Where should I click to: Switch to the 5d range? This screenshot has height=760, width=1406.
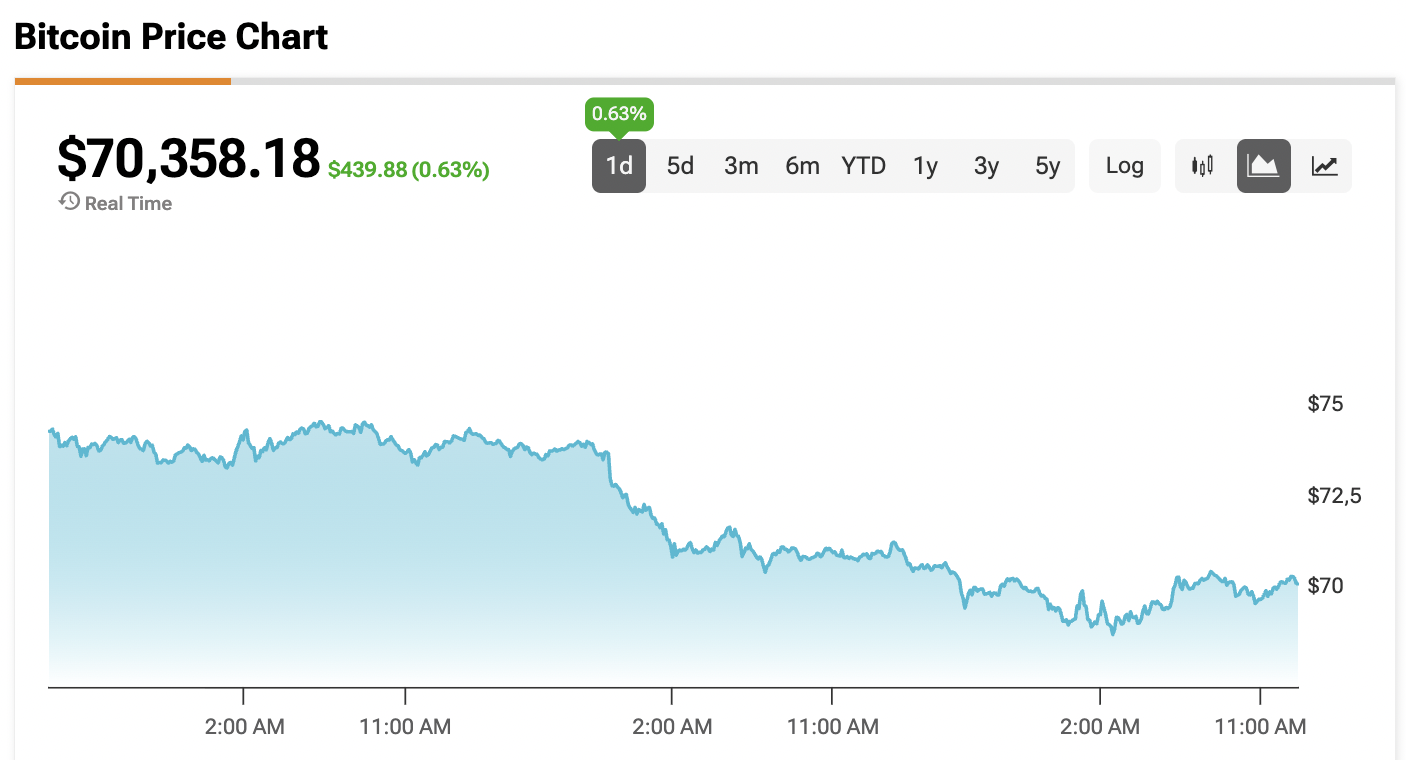[680, 166]
